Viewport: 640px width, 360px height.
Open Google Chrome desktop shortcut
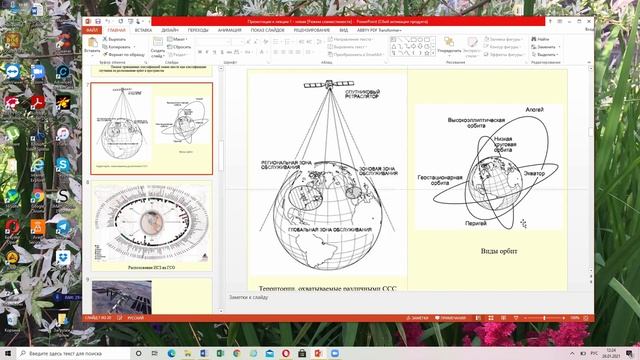[38, 196]
